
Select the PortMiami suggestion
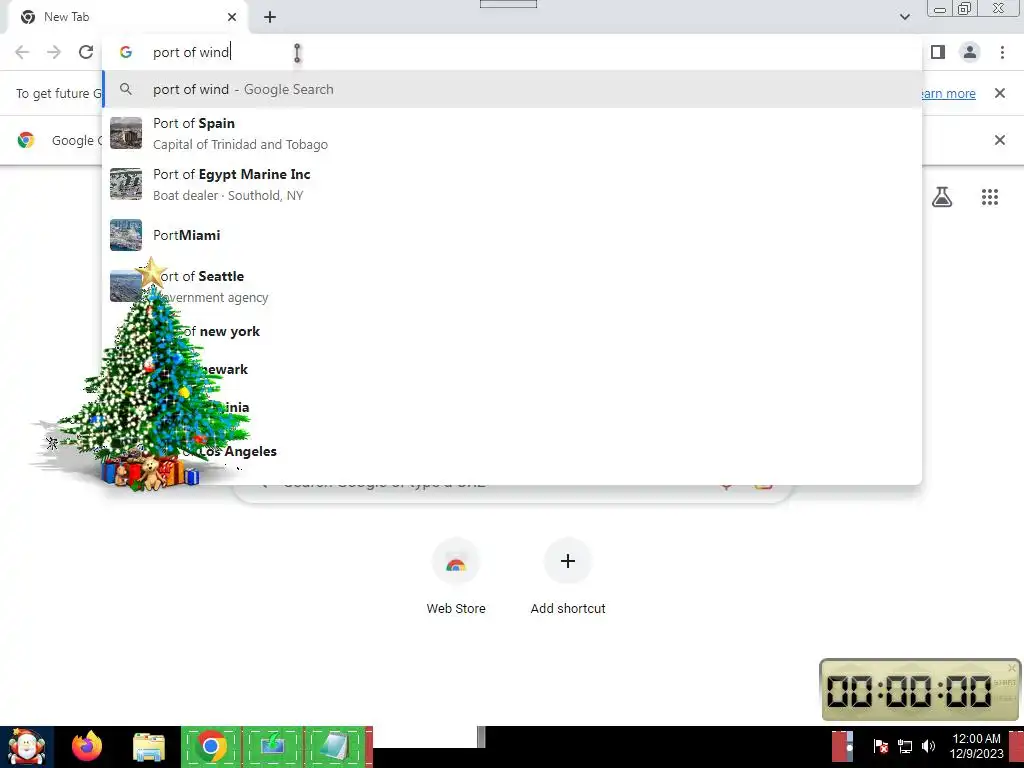coord(512,235)
